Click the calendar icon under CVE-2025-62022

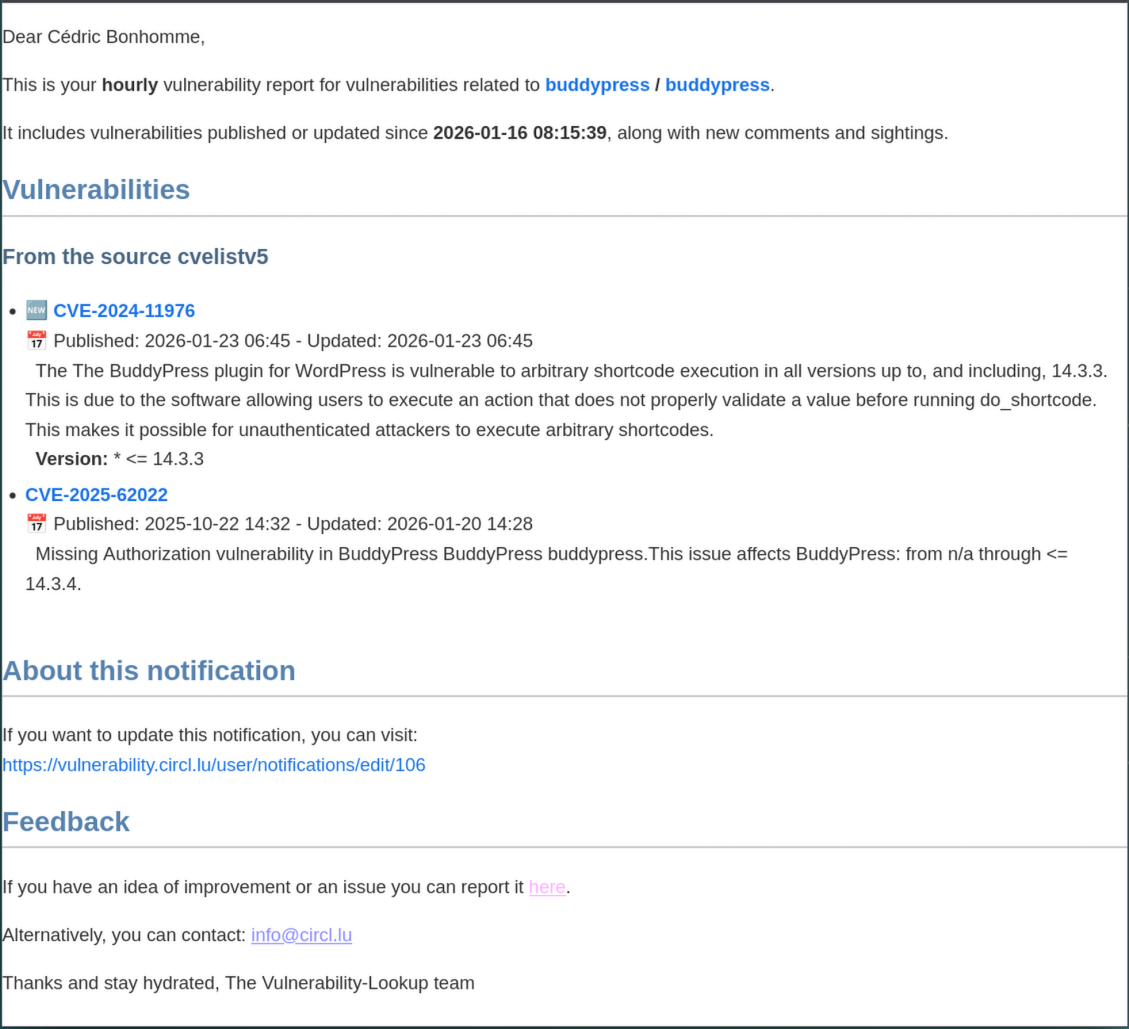point(36,524)
